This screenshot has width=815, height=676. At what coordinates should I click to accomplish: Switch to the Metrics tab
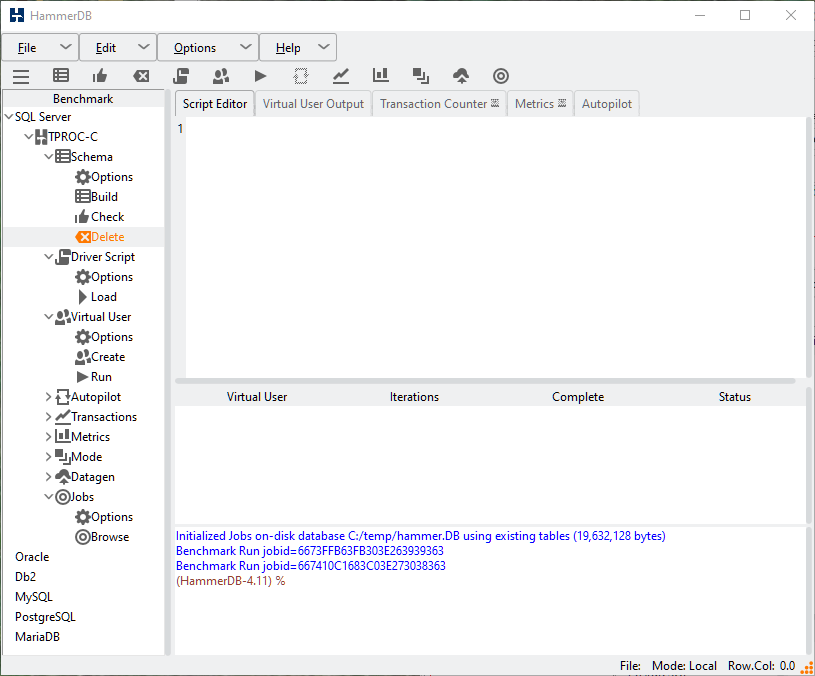coord(540,103)
